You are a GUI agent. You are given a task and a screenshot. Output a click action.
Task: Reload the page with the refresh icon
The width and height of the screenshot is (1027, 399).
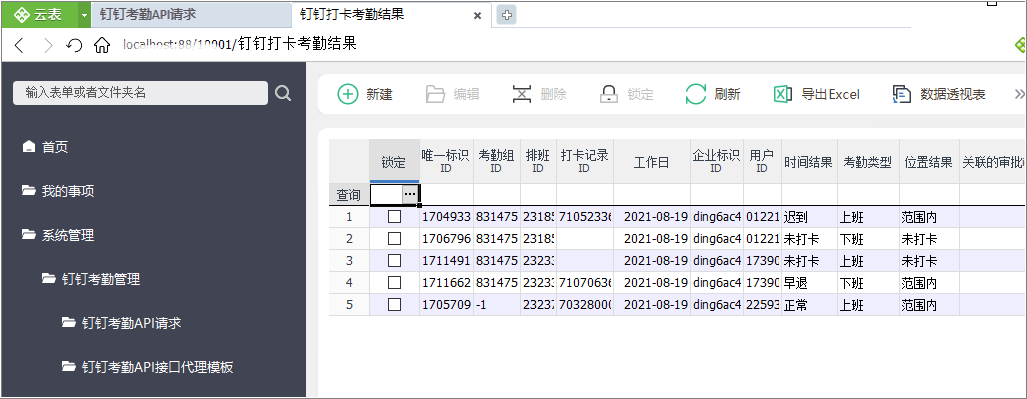click(74, 45)
